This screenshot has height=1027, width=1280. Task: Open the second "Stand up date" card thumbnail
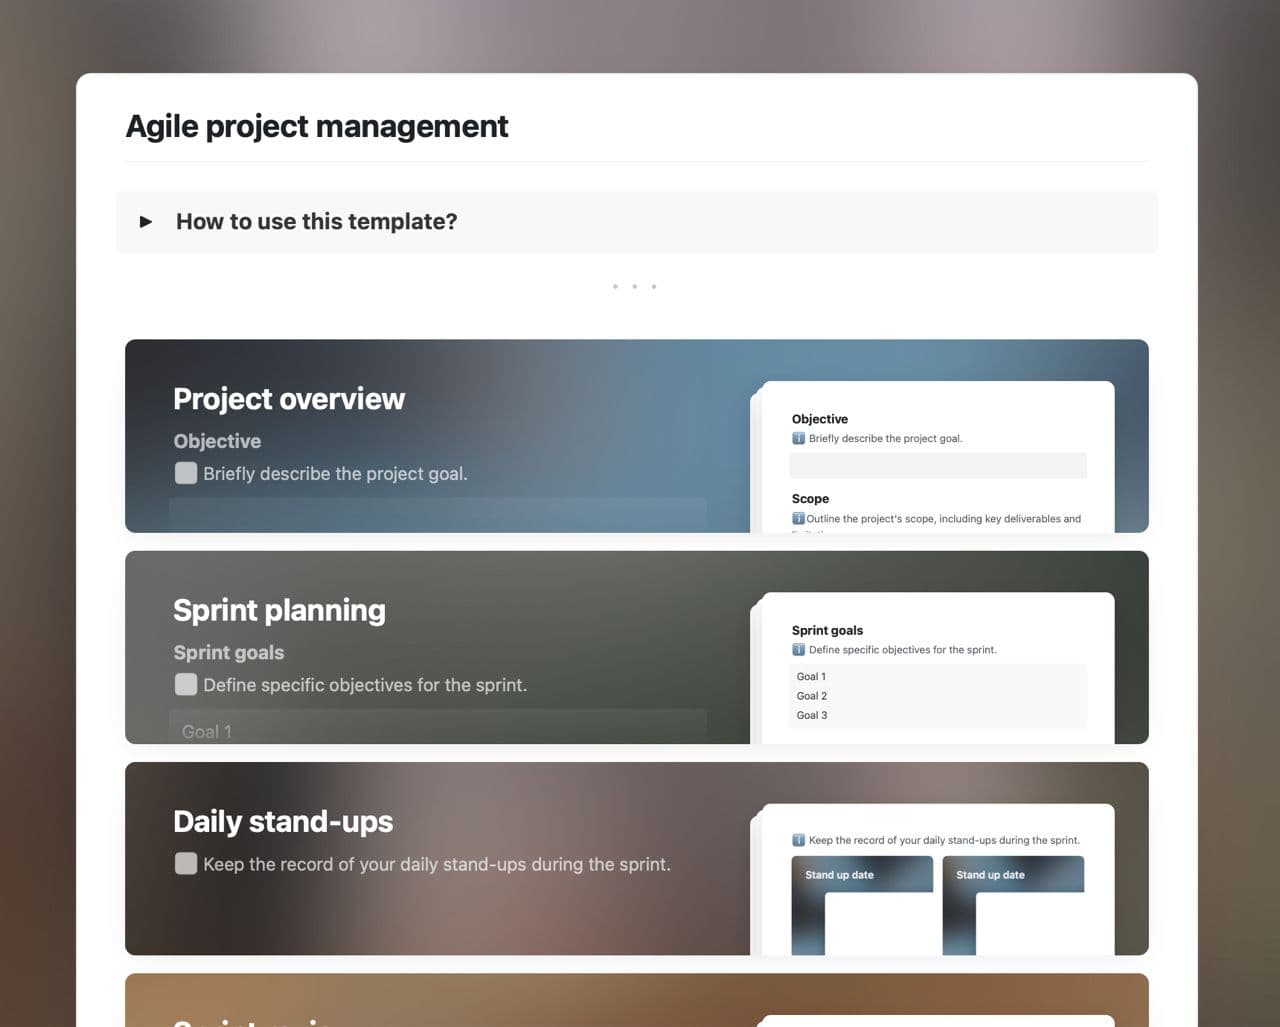pos(1012,903)
